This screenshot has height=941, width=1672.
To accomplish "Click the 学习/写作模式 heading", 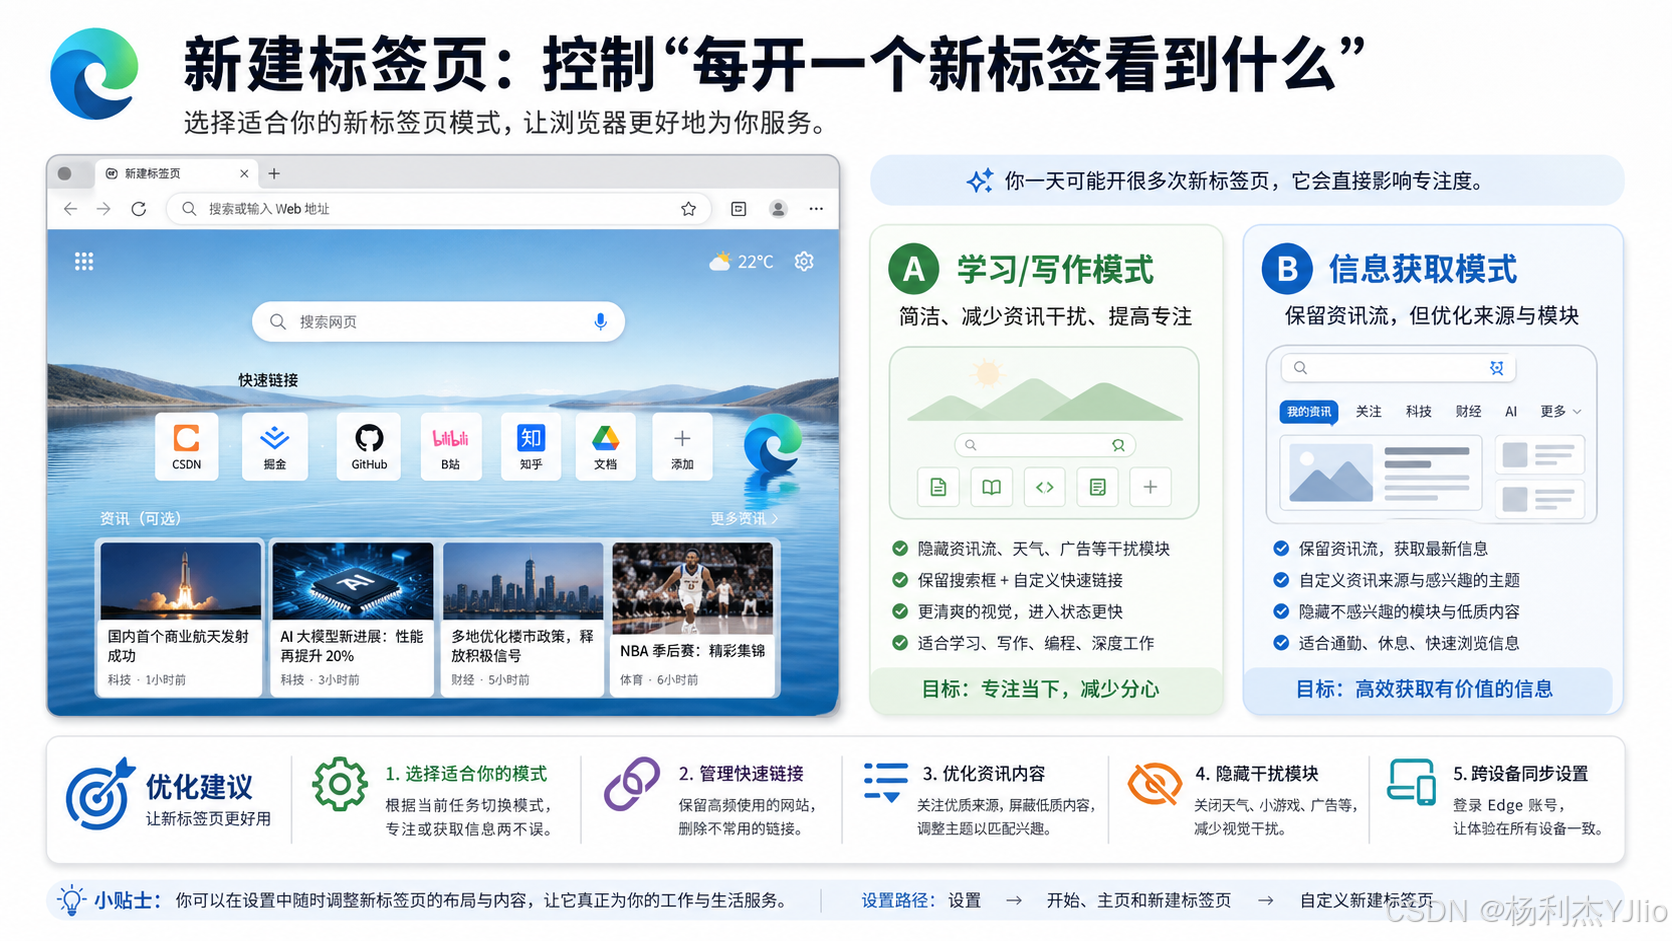I will [x=1055, y=270].
